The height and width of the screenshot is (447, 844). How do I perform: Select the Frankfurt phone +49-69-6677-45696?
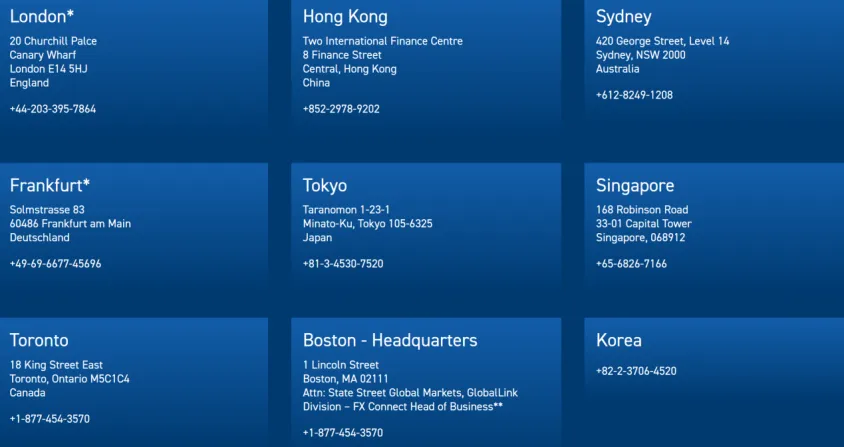[55, 263]
